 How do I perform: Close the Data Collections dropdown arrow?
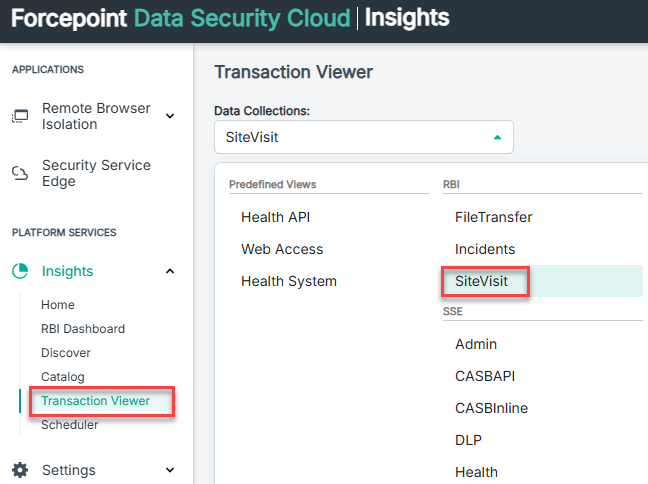coord(498,137)
